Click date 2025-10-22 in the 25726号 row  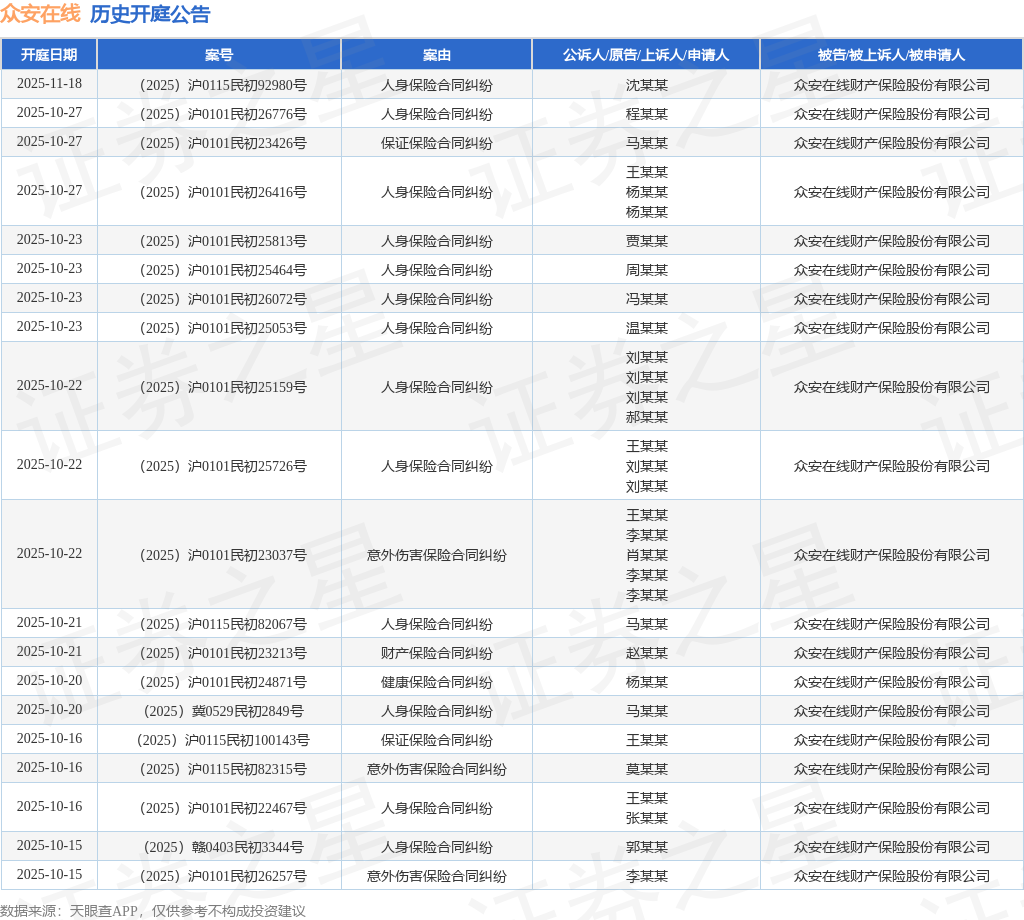pos(49,465)
